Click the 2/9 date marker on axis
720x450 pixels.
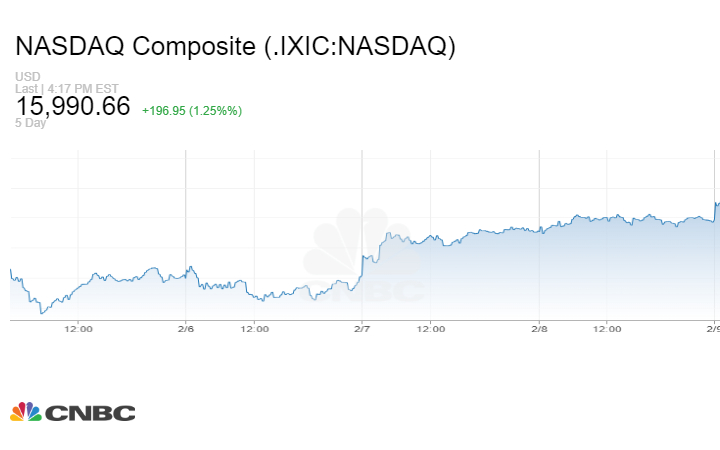(x=713, y=328)
